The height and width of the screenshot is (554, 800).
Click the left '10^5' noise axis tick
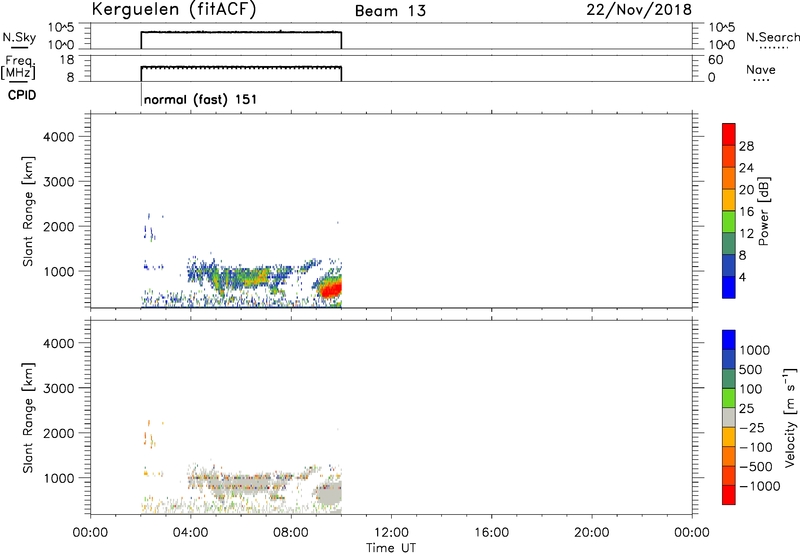tap(61, 28)
